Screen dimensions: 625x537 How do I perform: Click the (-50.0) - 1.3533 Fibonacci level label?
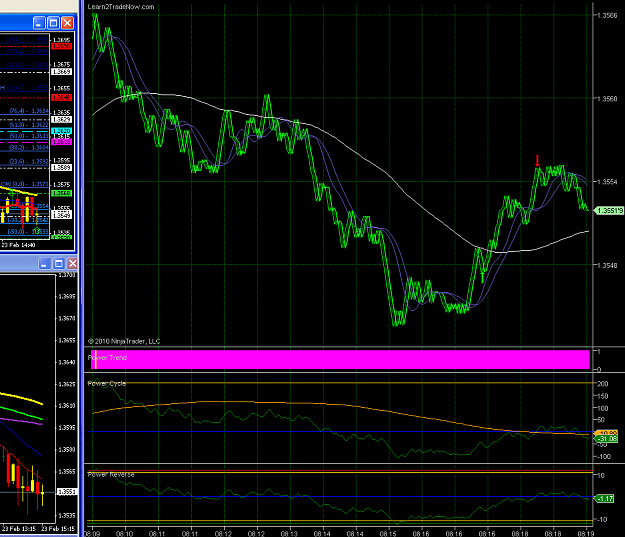pos(28,232)
